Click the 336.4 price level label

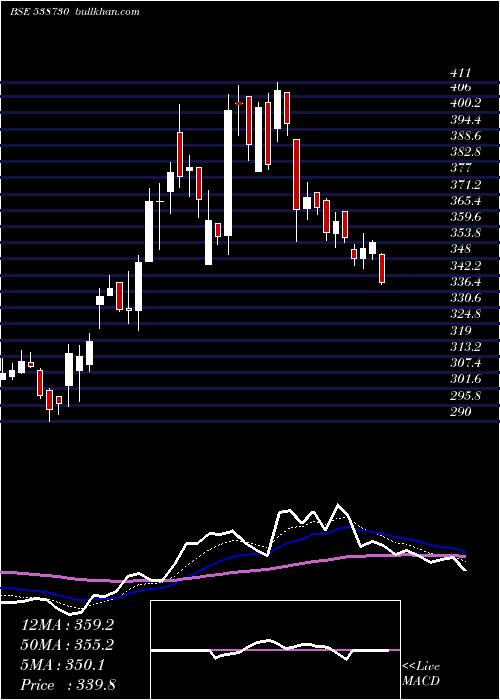(466, 282)
